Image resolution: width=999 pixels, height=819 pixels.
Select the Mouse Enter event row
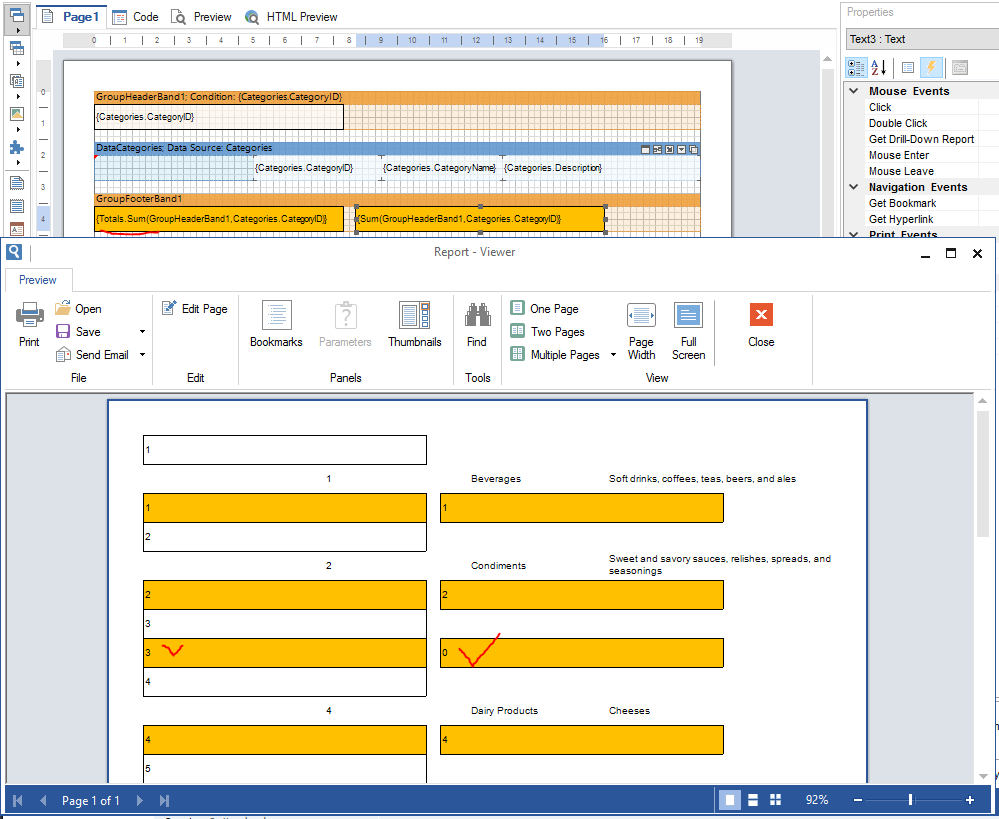tap(921, 155)
